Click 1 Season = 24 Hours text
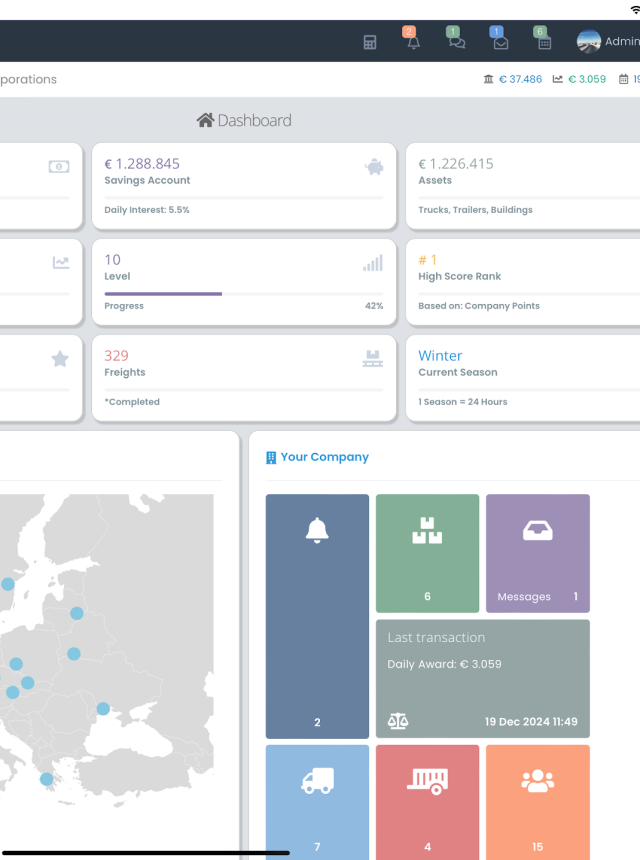 tap(463, 401)
